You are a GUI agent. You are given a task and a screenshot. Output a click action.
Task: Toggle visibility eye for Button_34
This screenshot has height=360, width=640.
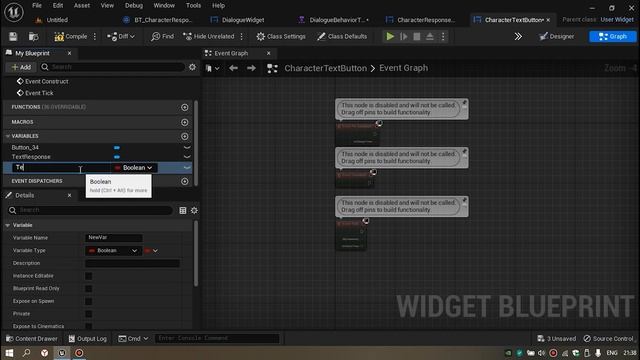[187, 147]
